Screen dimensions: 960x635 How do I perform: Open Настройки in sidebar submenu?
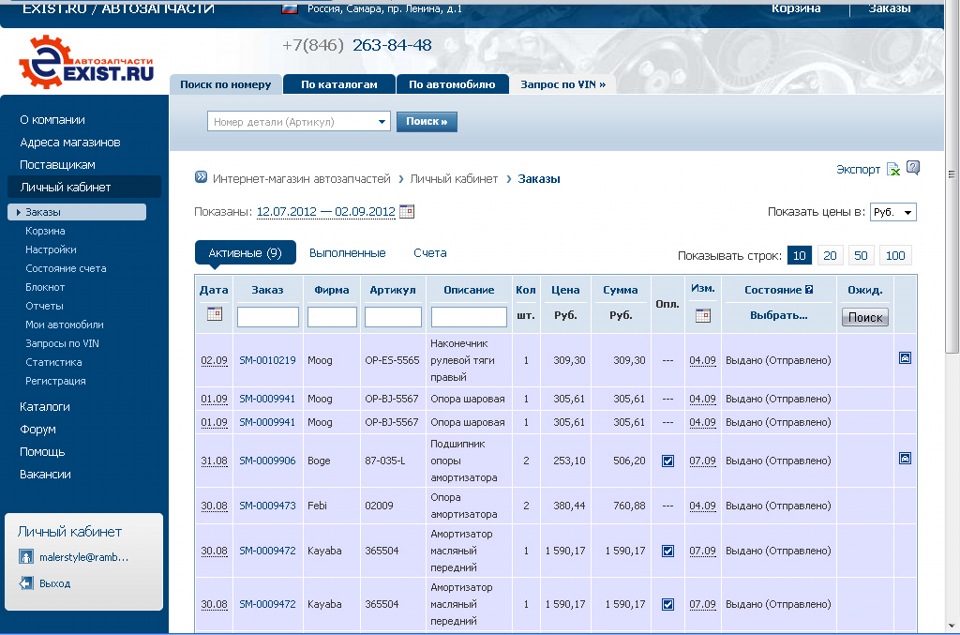51,250
